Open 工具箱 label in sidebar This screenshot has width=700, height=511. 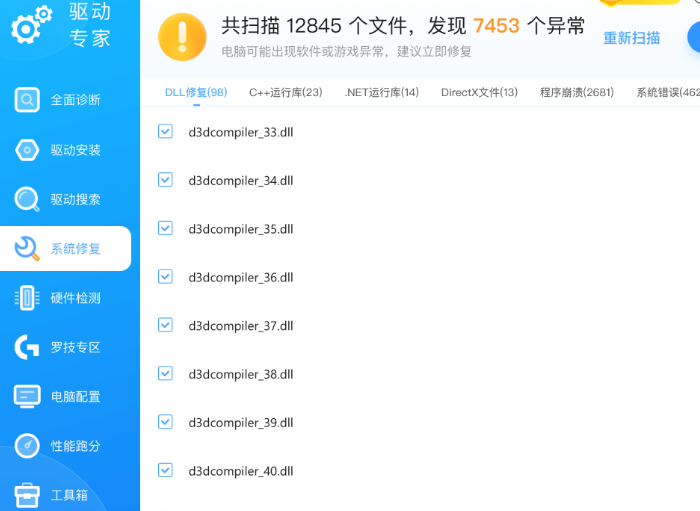[x=69, y=495]
